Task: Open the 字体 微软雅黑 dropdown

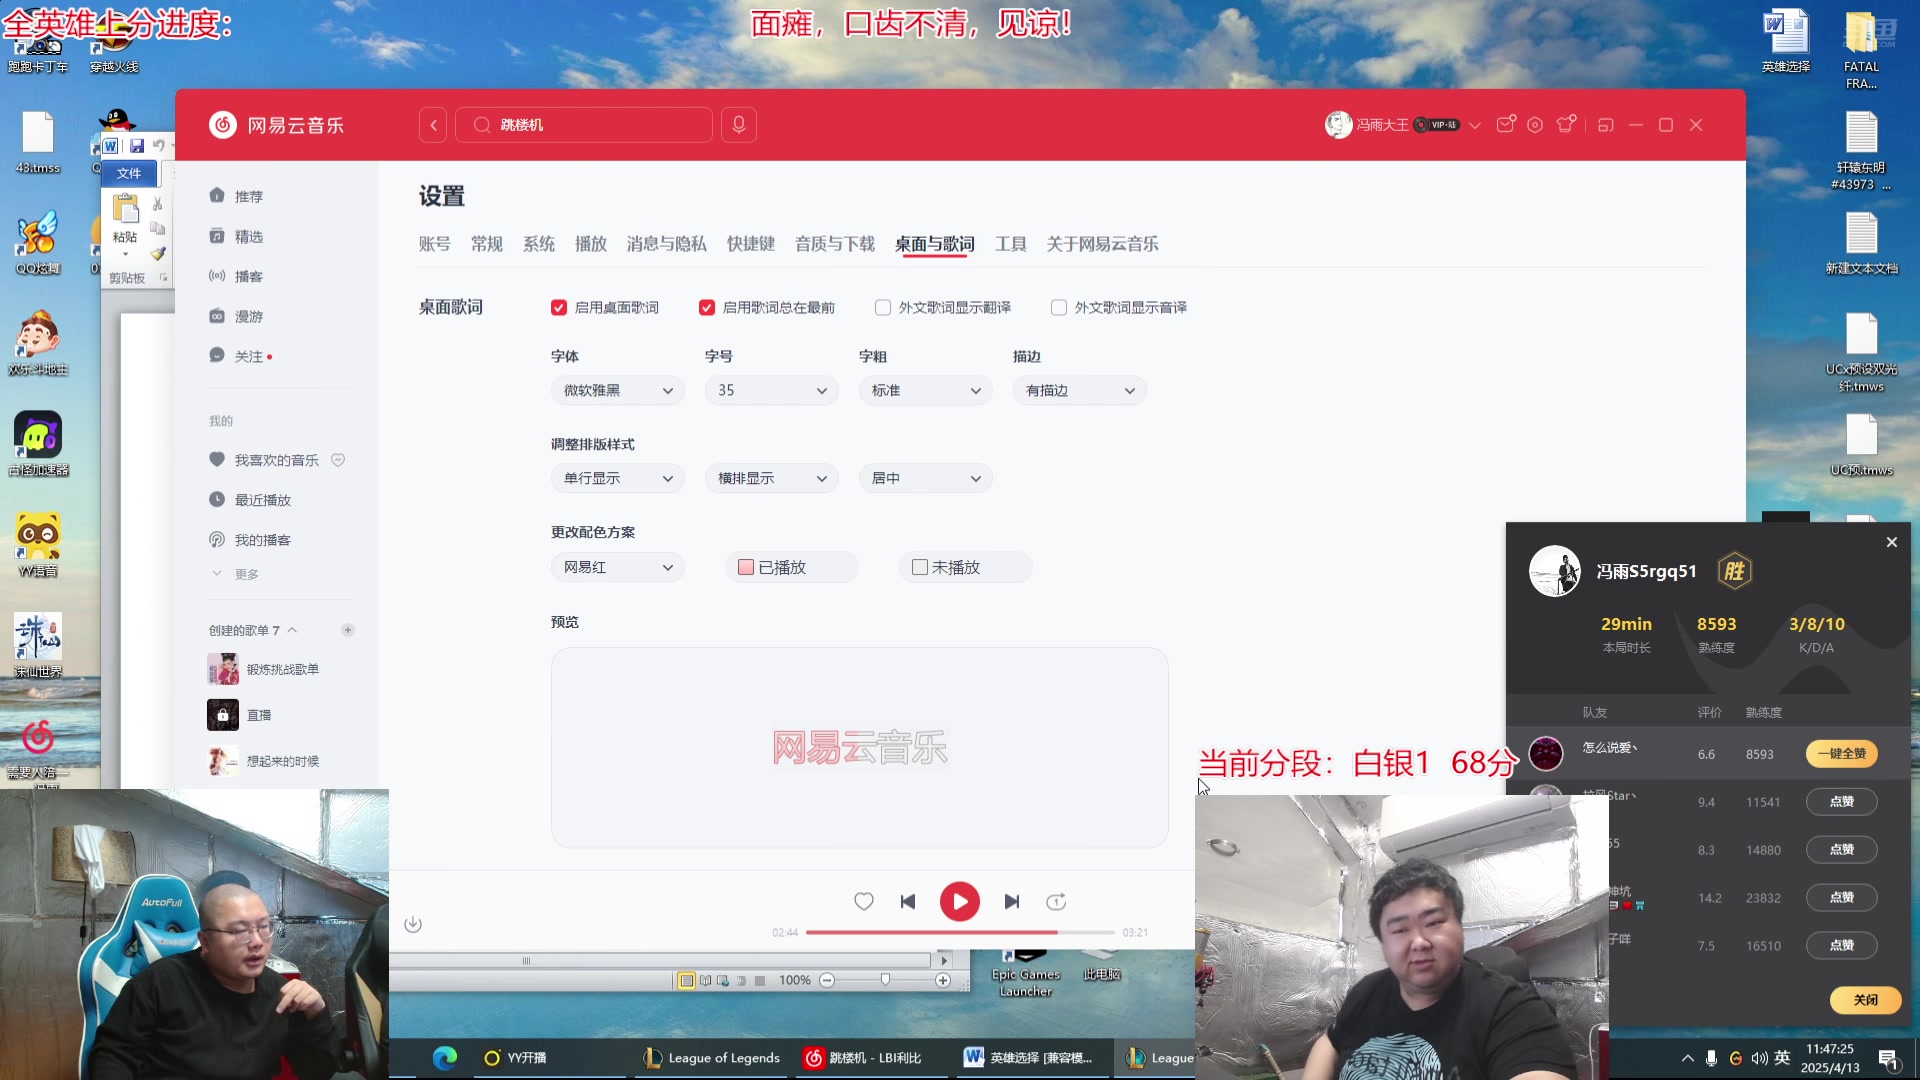Action: (617, 390)
